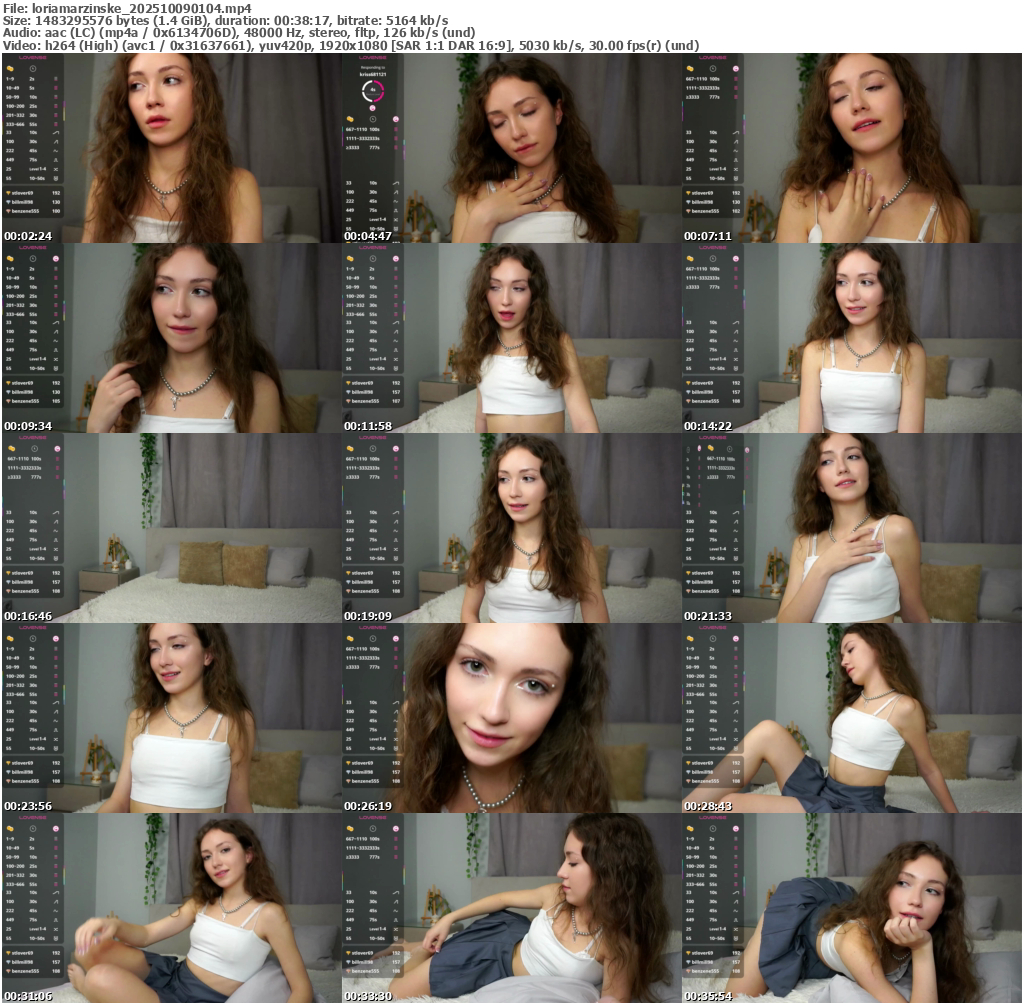The height and width of the screenshot is (1003, 1024).
Task: Click the circular countdown timer in 00:04:47 frame
Action: click(373, 91)
